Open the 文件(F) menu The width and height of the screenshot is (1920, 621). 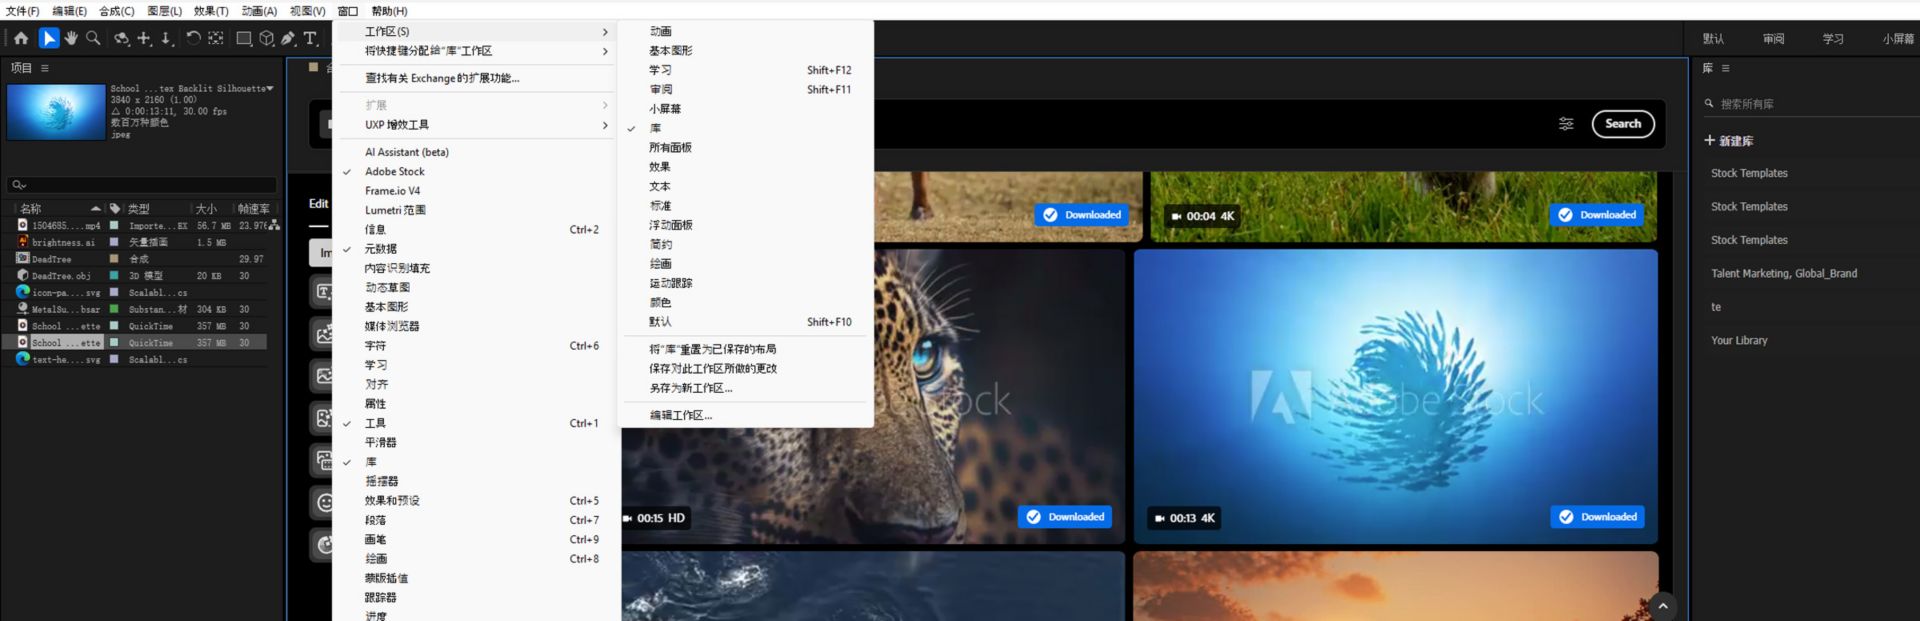click(22, 11)
